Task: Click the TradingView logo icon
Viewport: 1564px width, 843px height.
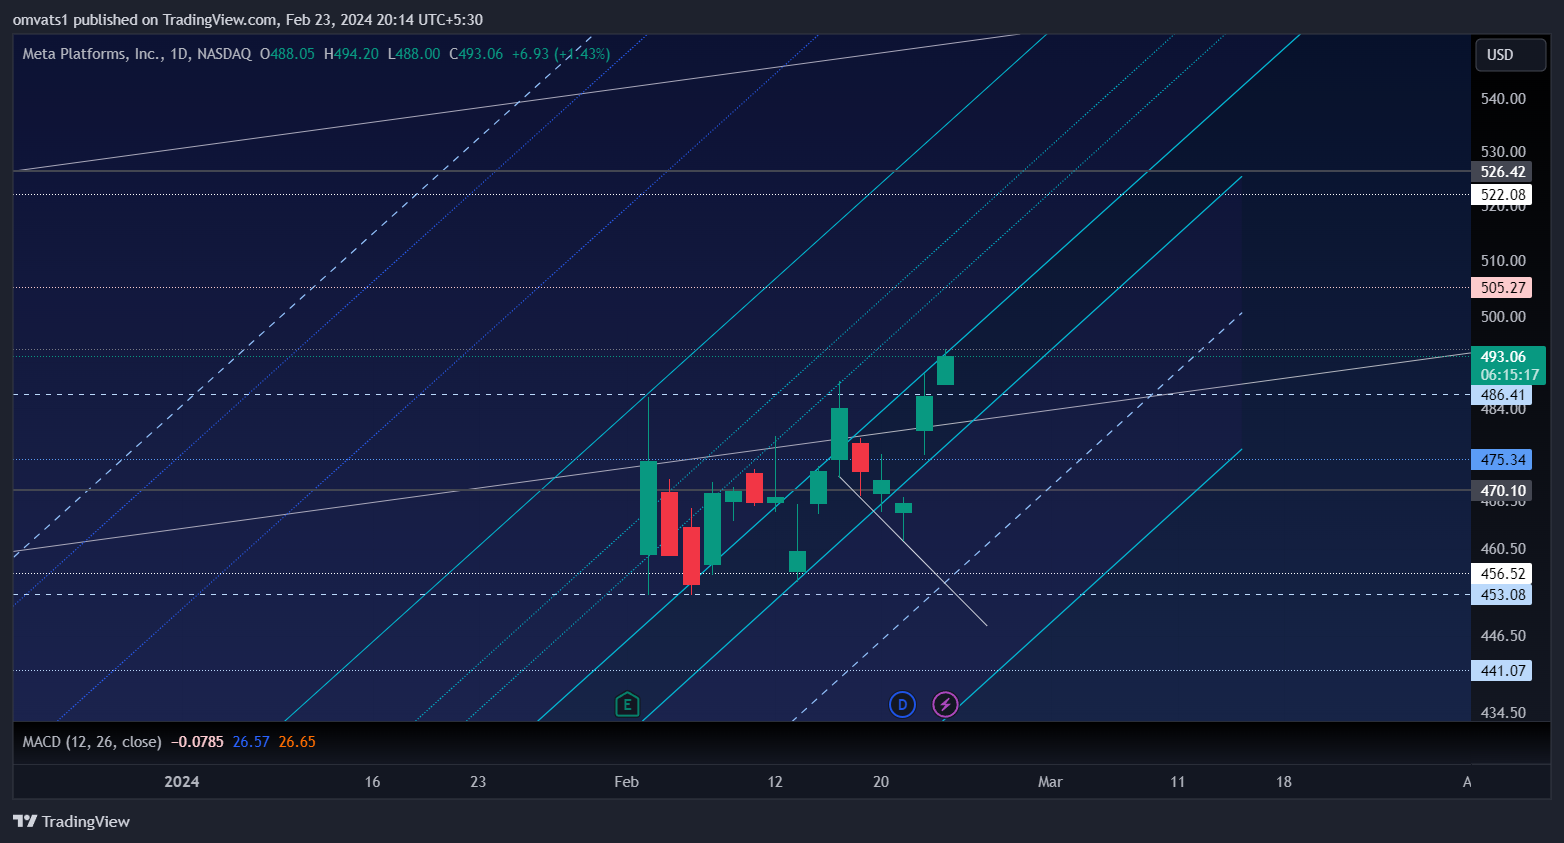Action: 25,821
